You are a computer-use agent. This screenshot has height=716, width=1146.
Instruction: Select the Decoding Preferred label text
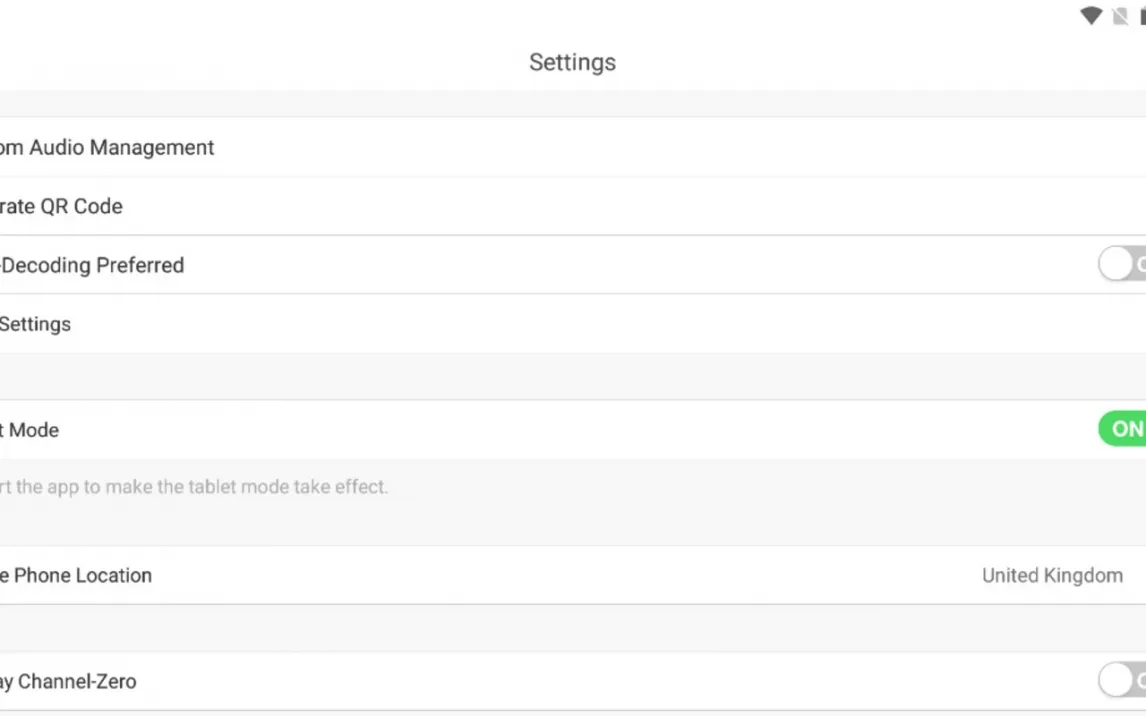92,265
